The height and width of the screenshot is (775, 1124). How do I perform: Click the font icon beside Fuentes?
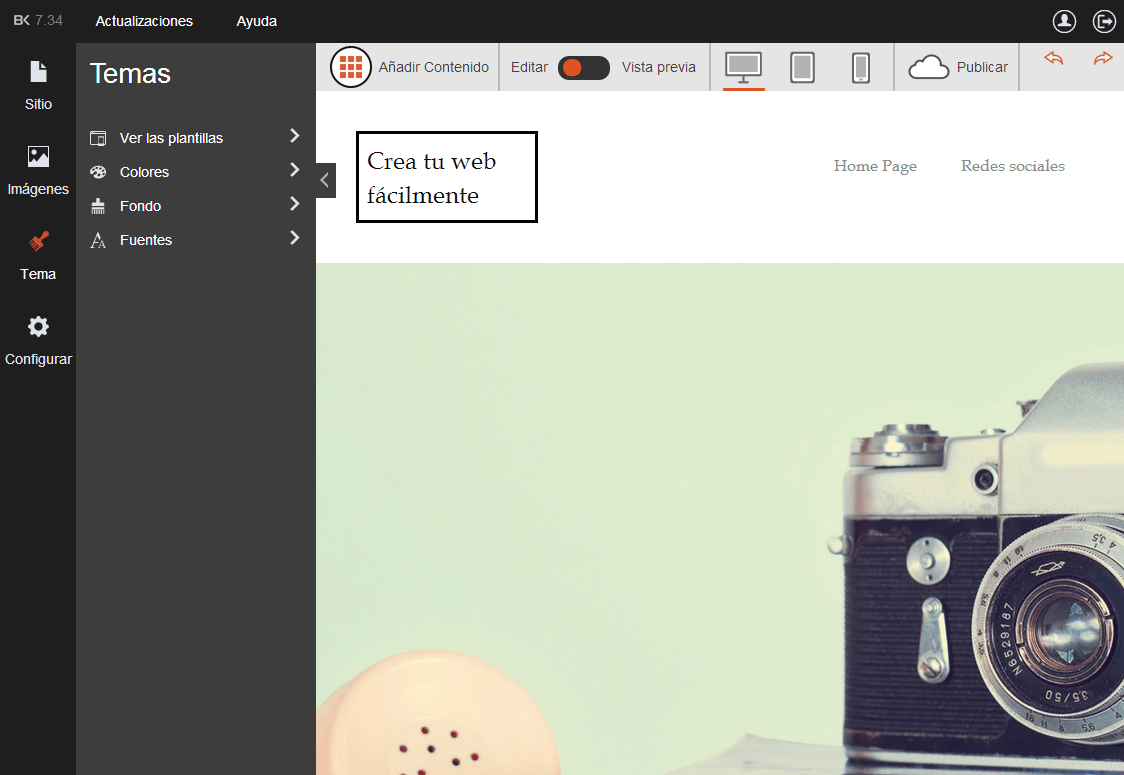[98, 240]
